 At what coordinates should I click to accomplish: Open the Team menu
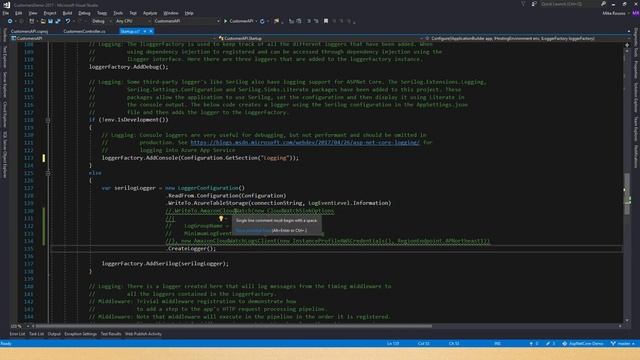(x=102, y=13)
